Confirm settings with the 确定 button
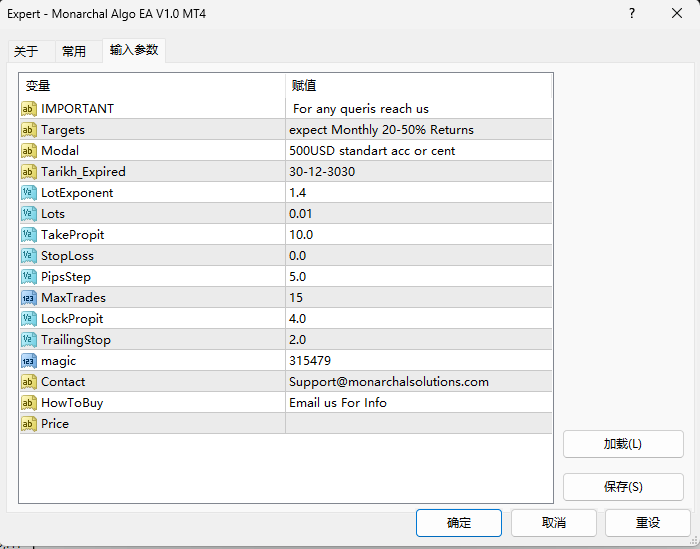Viewport: 700px width, 549px height. (x=458, y=523)
